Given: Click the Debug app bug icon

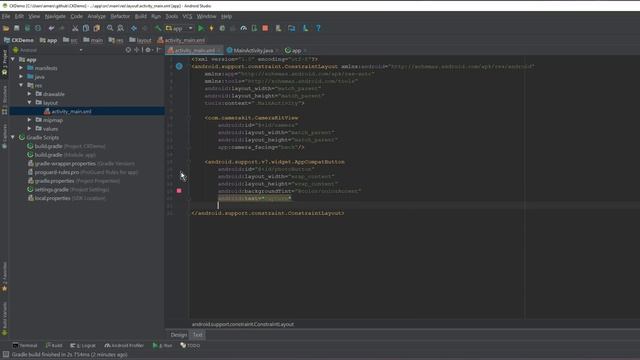Looking at the screenshot, I should [x=222, y=28].
